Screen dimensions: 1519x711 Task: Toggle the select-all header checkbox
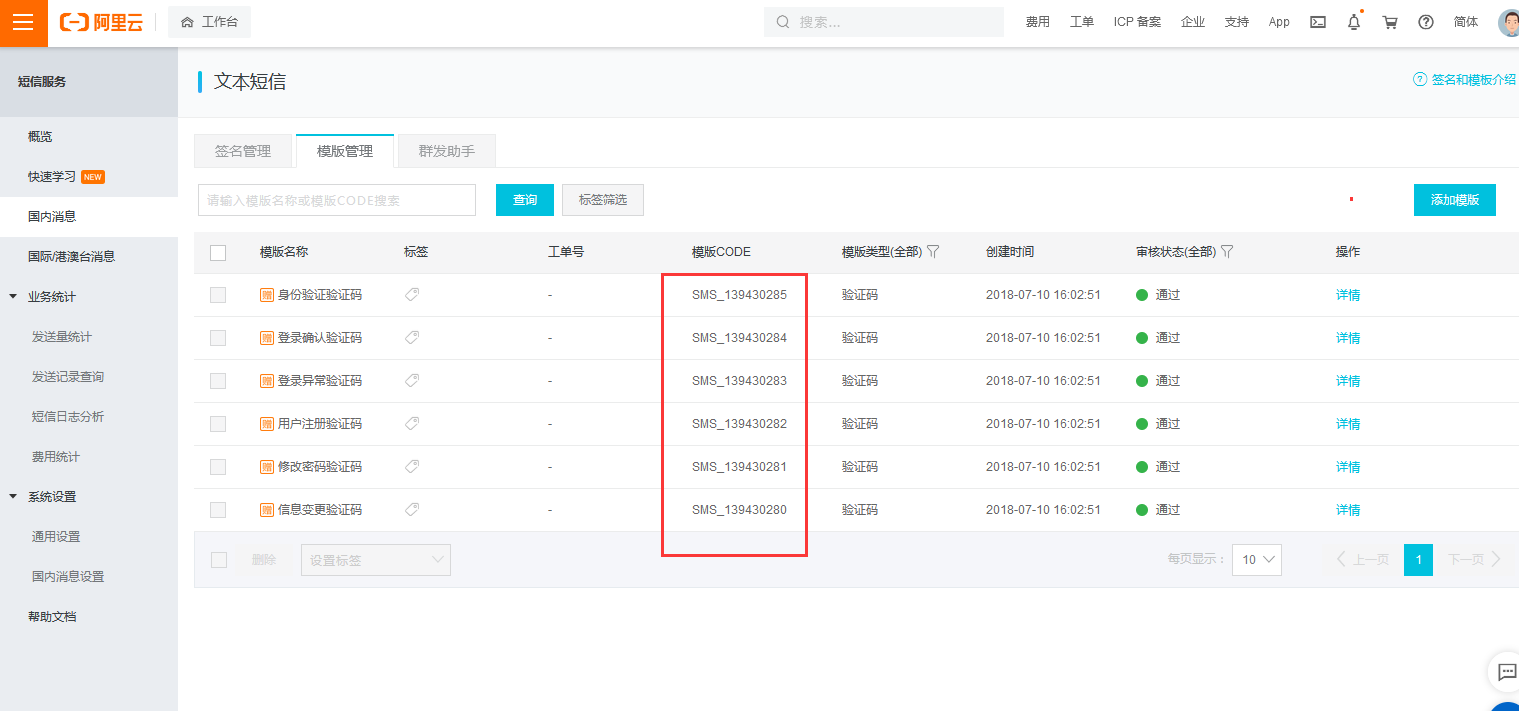tap(218, 253)
